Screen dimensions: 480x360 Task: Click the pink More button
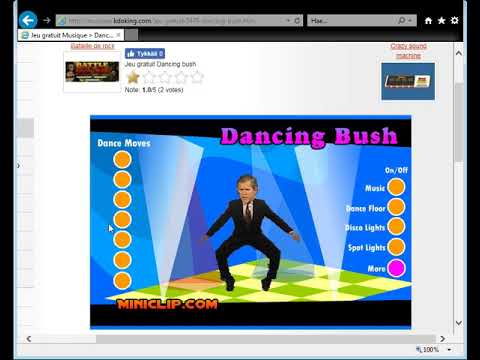point(396,268)
